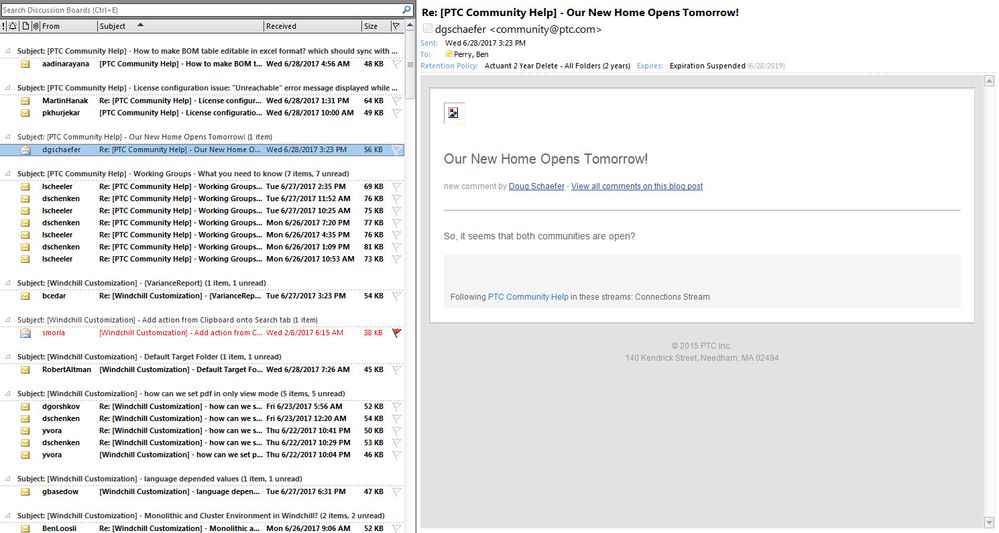Click envelope icon of dschenken 7:20 PM message
The width and height of the screenshot is (999, 533).
point(25,223)
